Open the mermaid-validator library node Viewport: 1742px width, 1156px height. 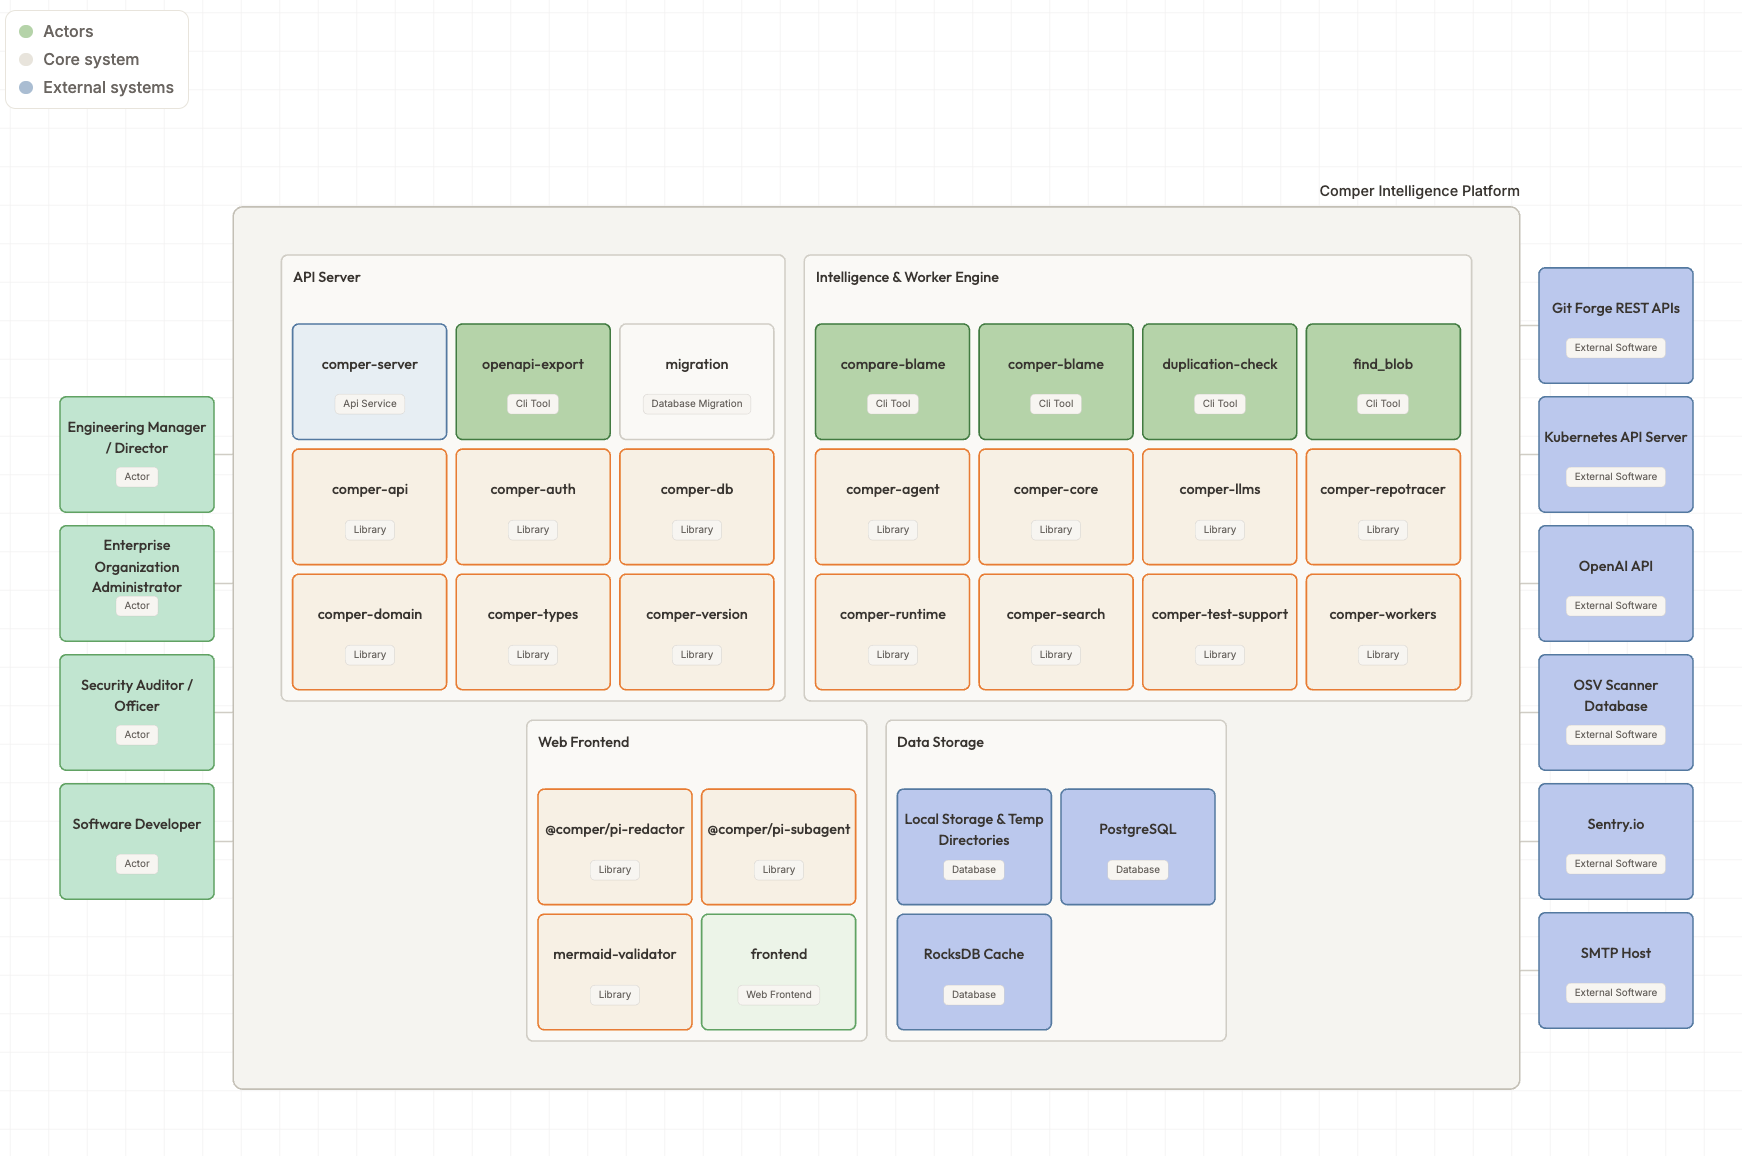coord(615,972)
